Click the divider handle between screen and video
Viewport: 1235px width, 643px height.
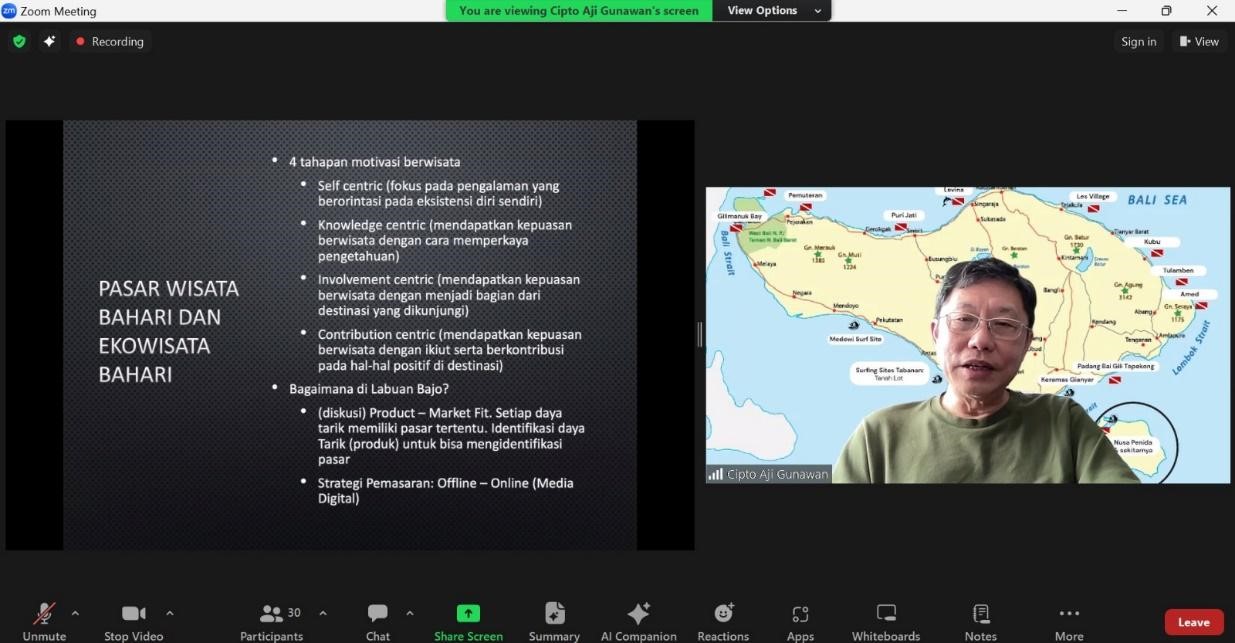[700, 335]
